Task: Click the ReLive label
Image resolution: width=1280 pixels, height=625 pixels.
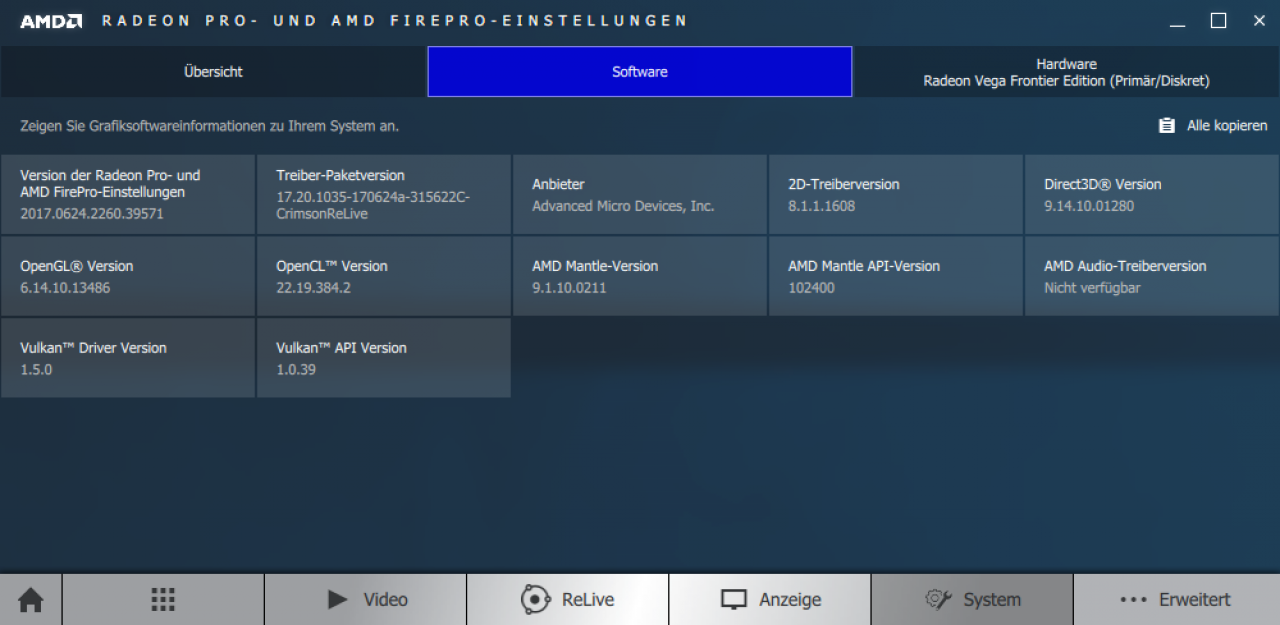Action: [588, 600]
